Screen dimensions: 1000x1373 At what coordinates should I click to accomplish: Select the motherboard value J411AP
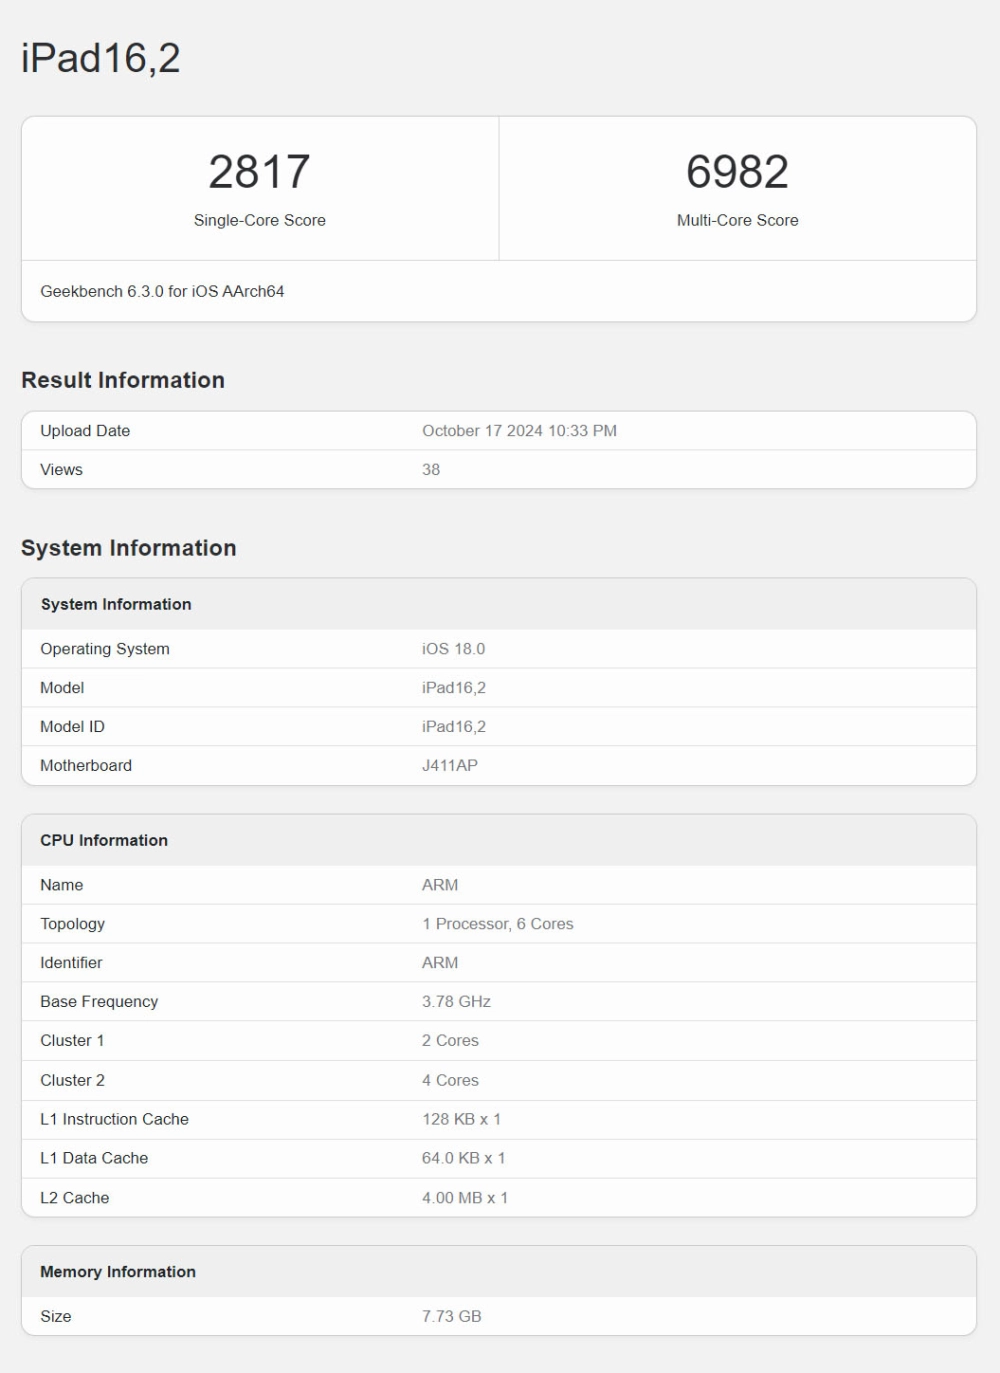(449, 766)
